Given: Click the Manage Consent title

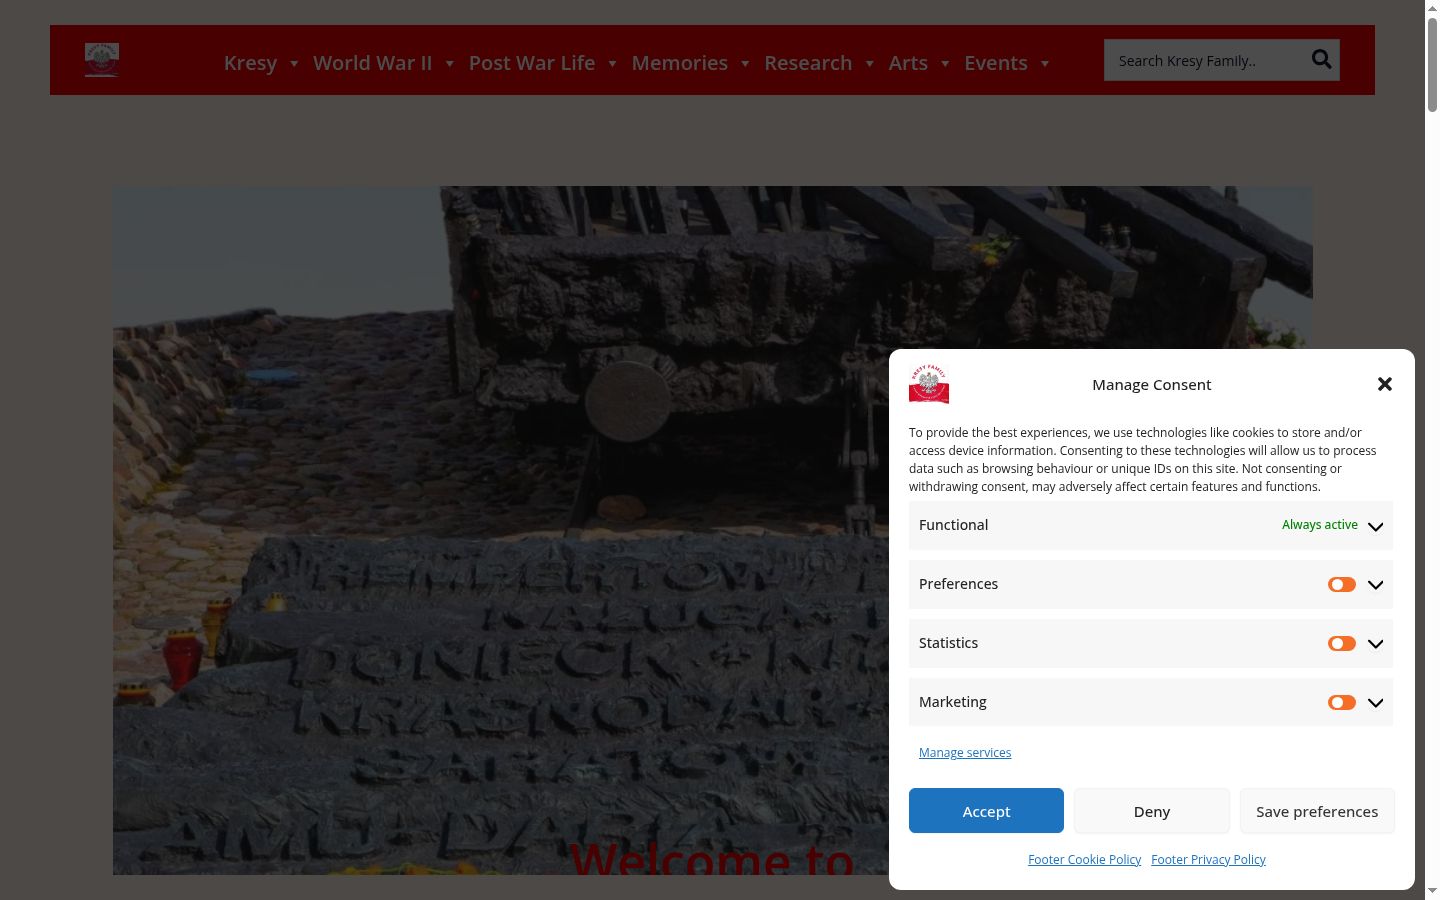Looking at the screenshot, I should coord(1151,384).
